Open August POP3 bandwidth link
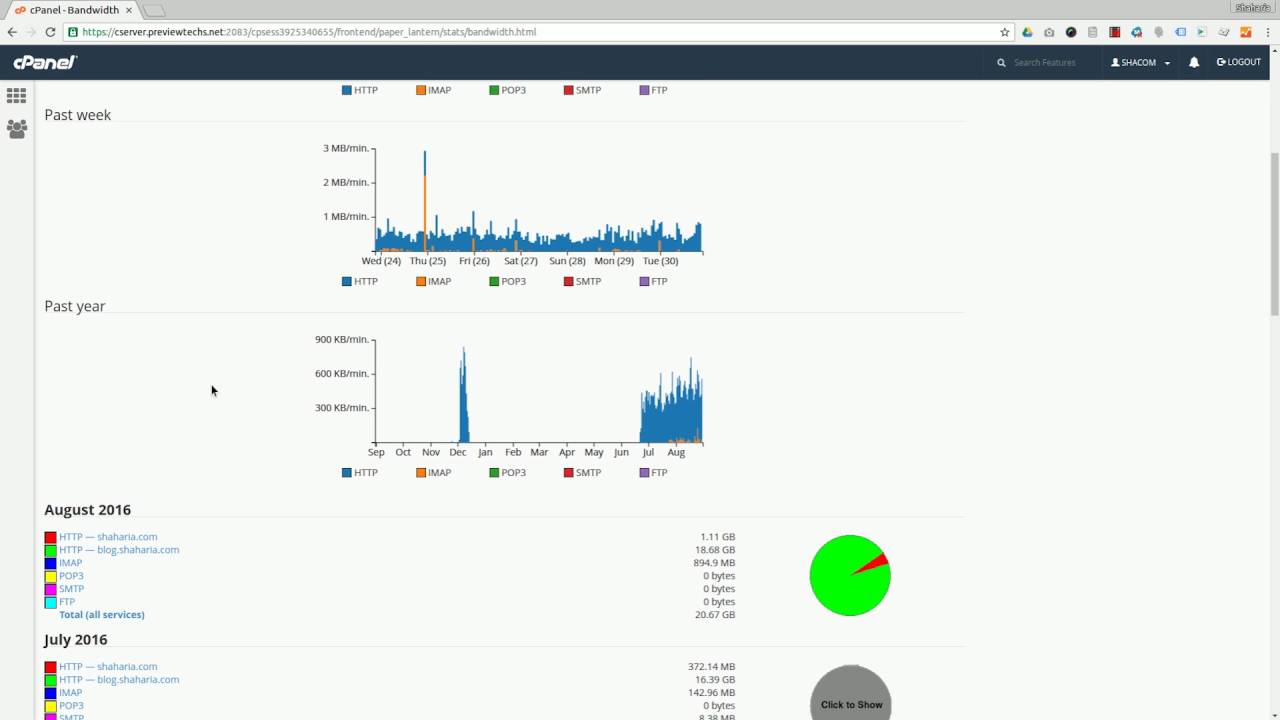 [x=71, y=576]
